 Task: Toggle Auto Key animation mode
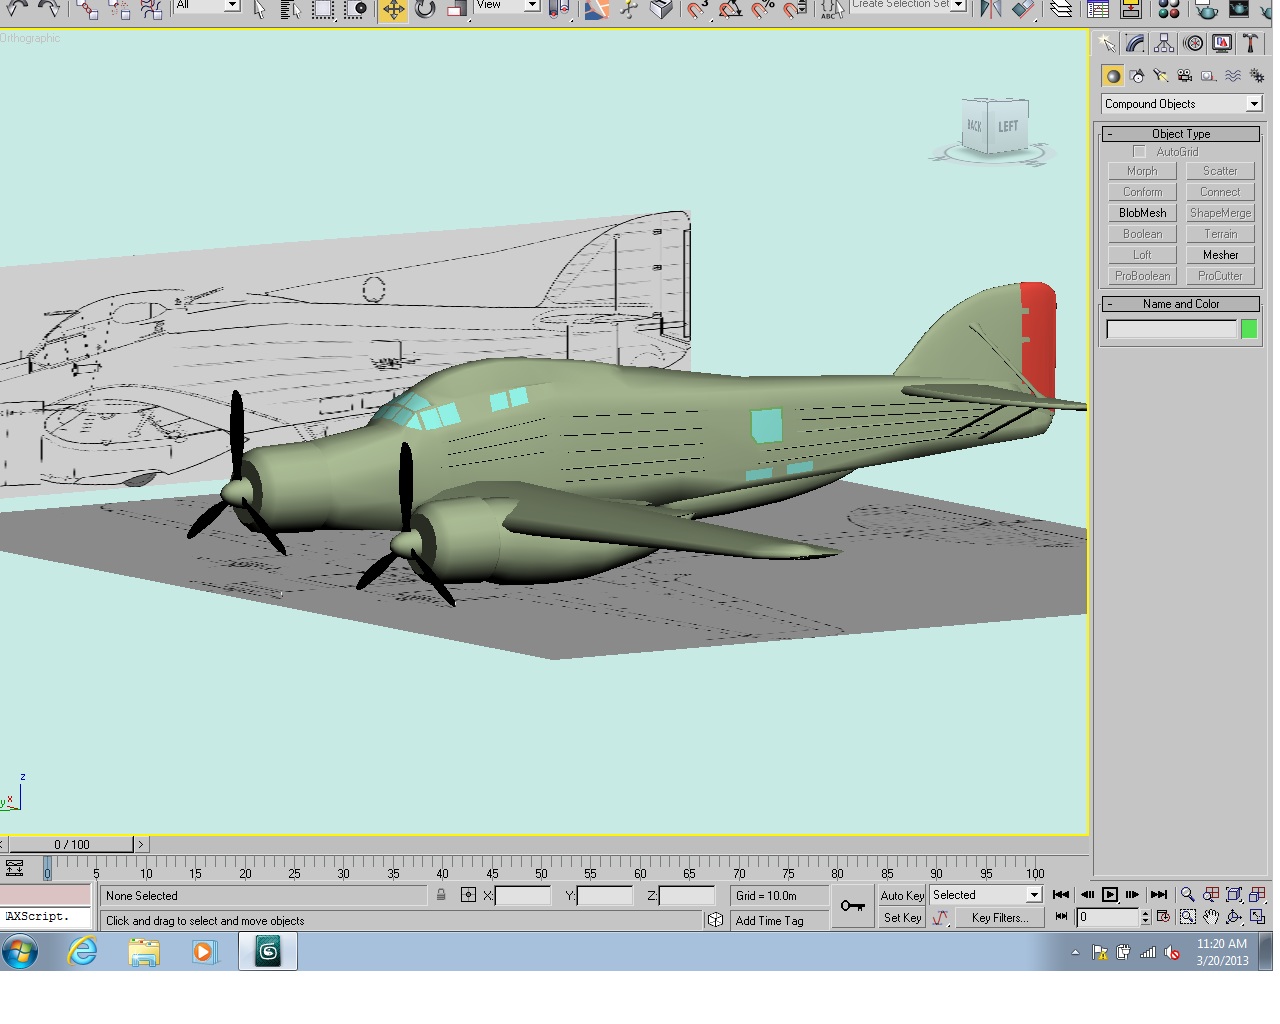pos(902,895)
